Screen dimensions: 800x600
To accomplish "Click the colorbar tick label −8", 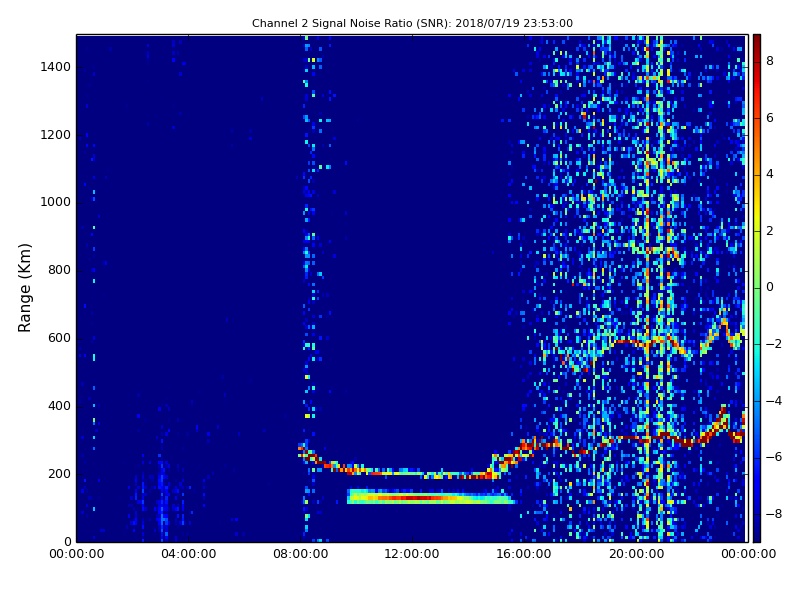I will click(774, 514).
